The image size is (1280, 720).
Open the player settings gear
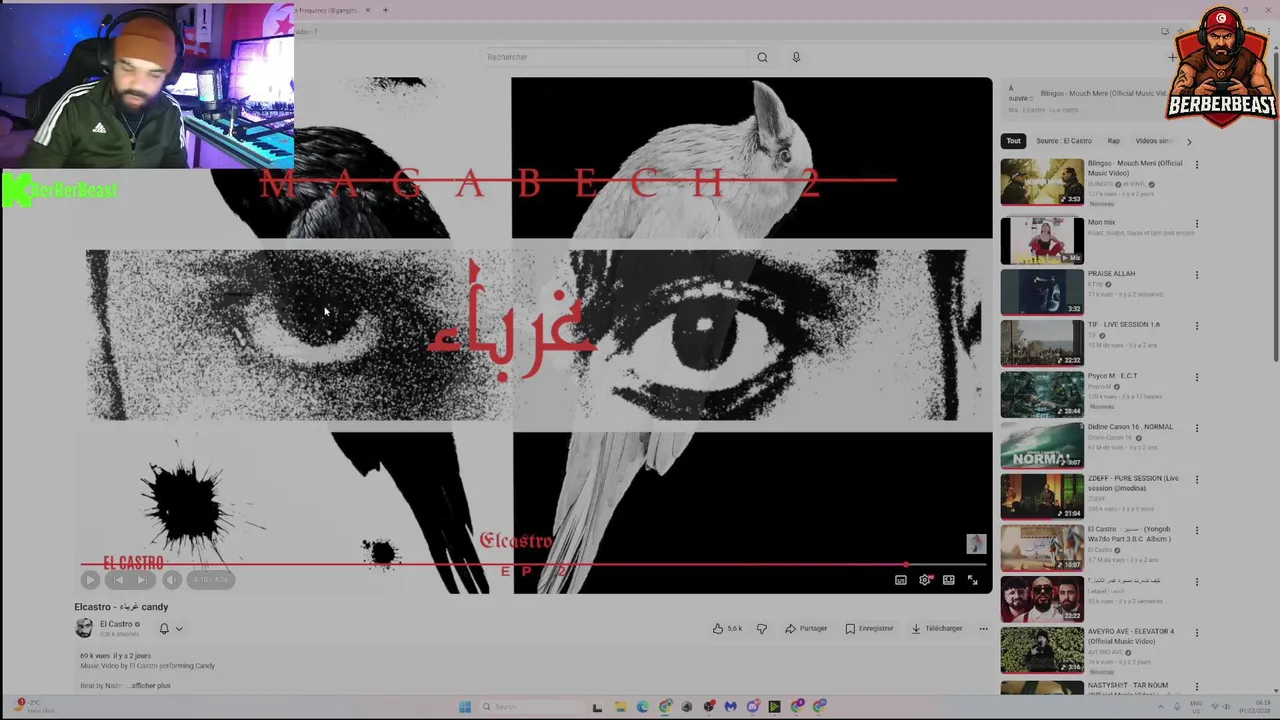[x=925, y=580]
